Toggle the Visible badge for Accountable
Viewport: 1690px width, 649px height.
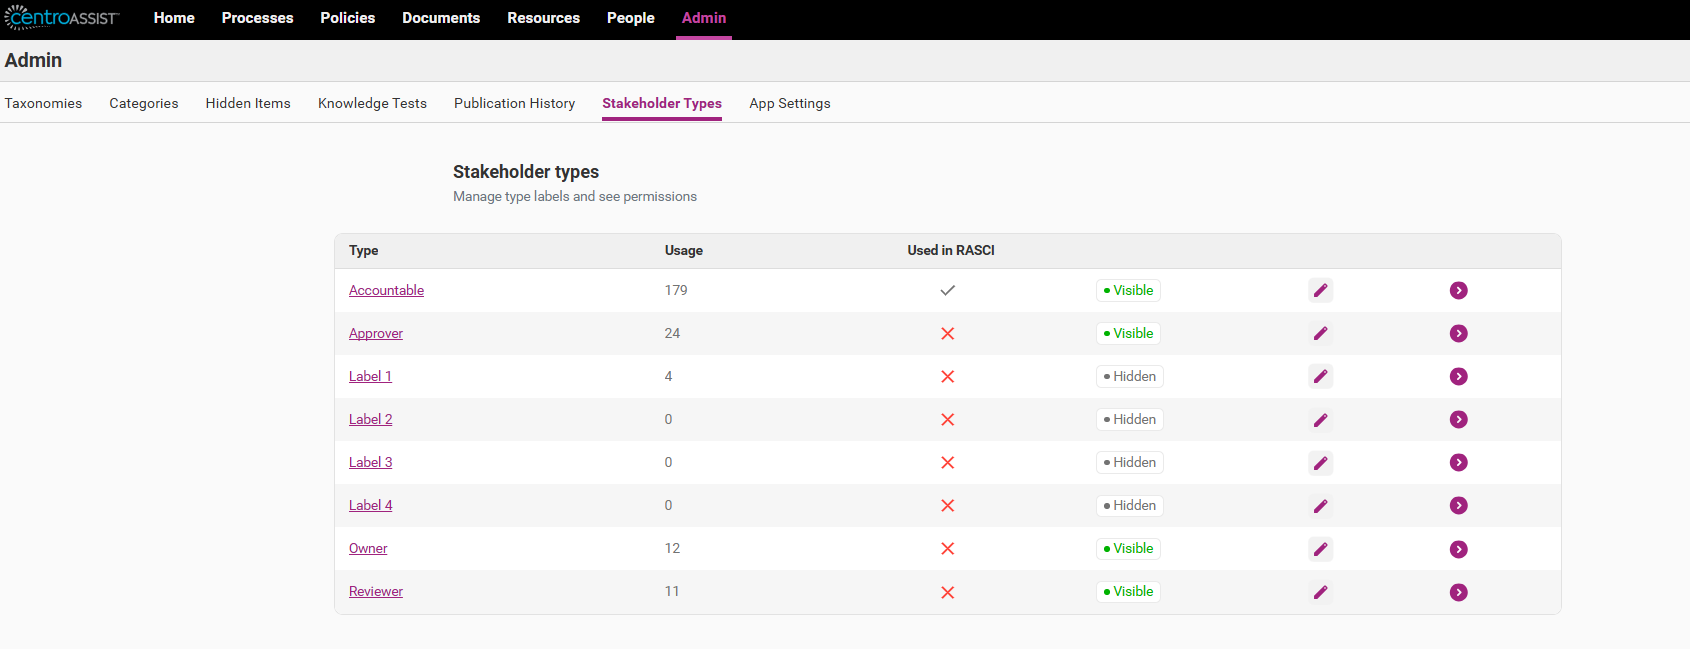point(1128,290)
